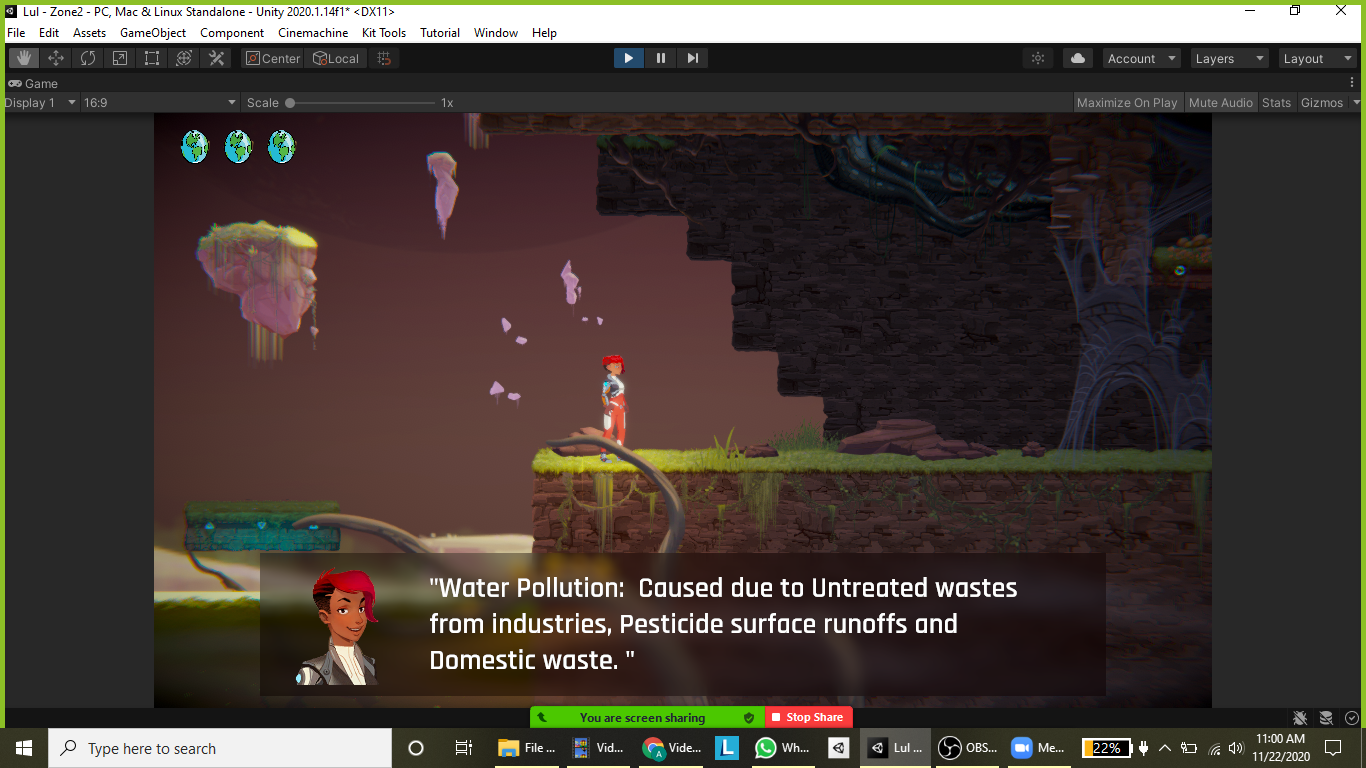This screenshot has height=768, width=1366.
Task: Toggle Play mode
Action: [x=629, y=58]
